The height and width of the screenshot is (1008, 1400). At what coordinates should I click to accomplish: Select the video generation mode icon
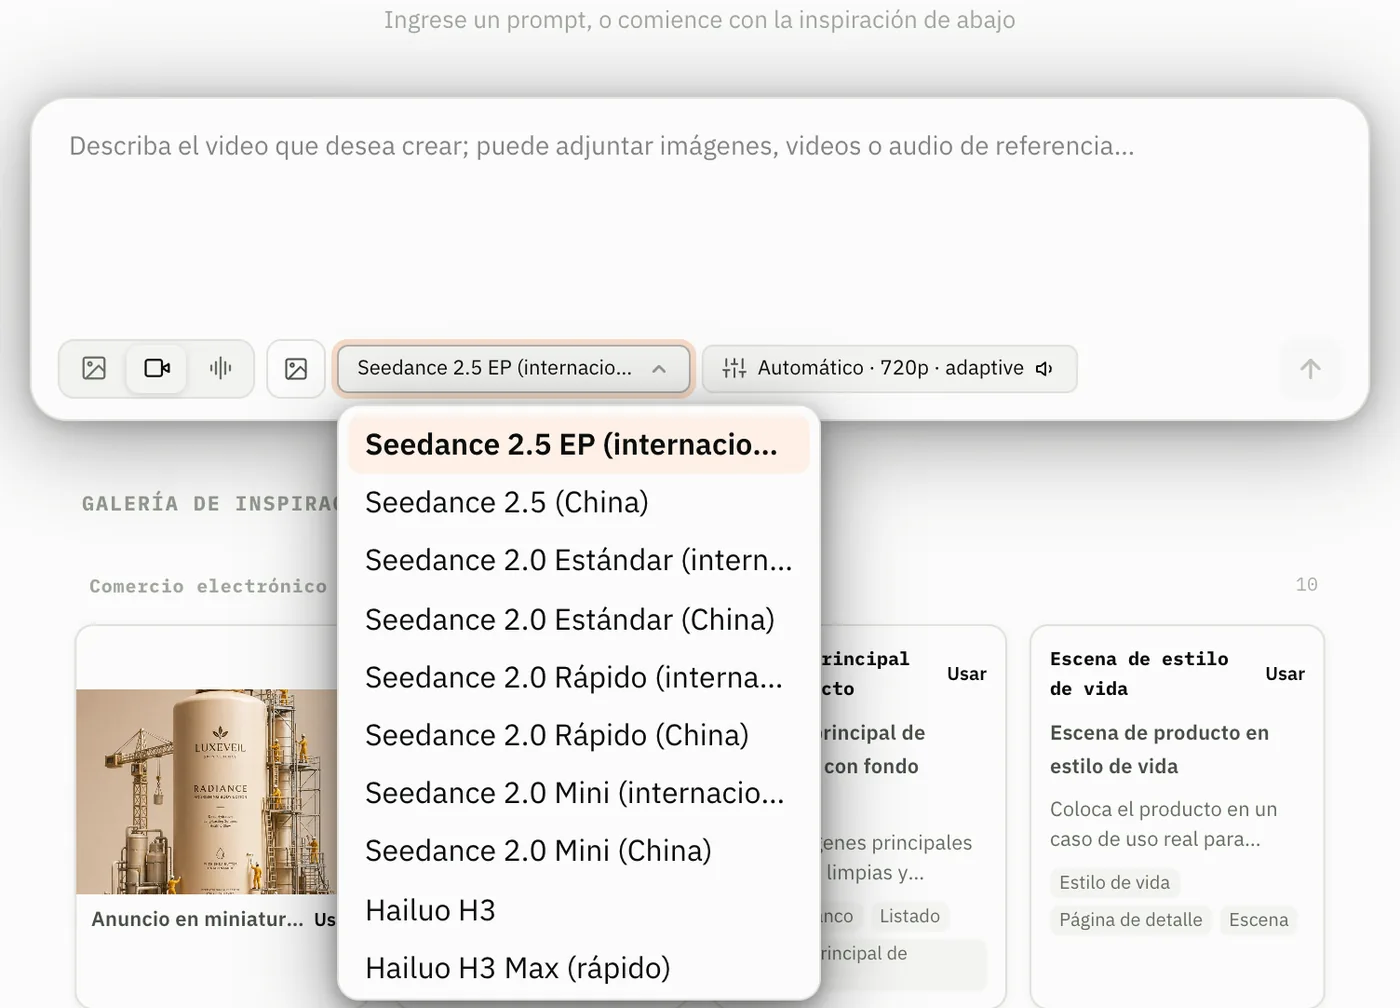[x=157, y=368]
